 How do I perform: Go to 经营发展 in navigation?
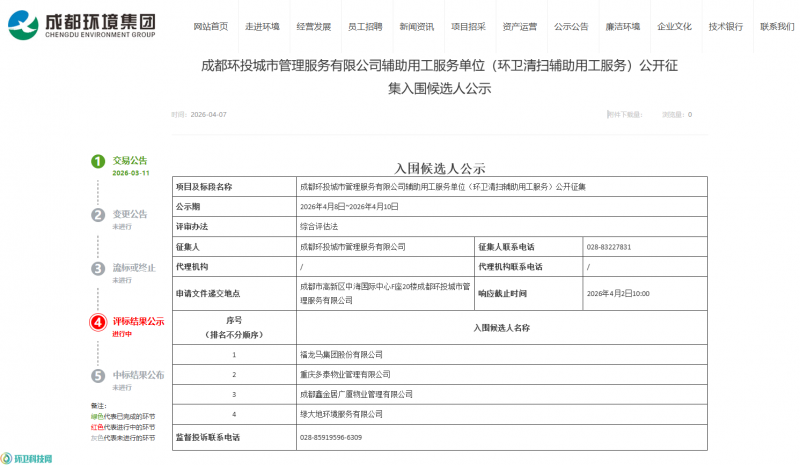314,26
